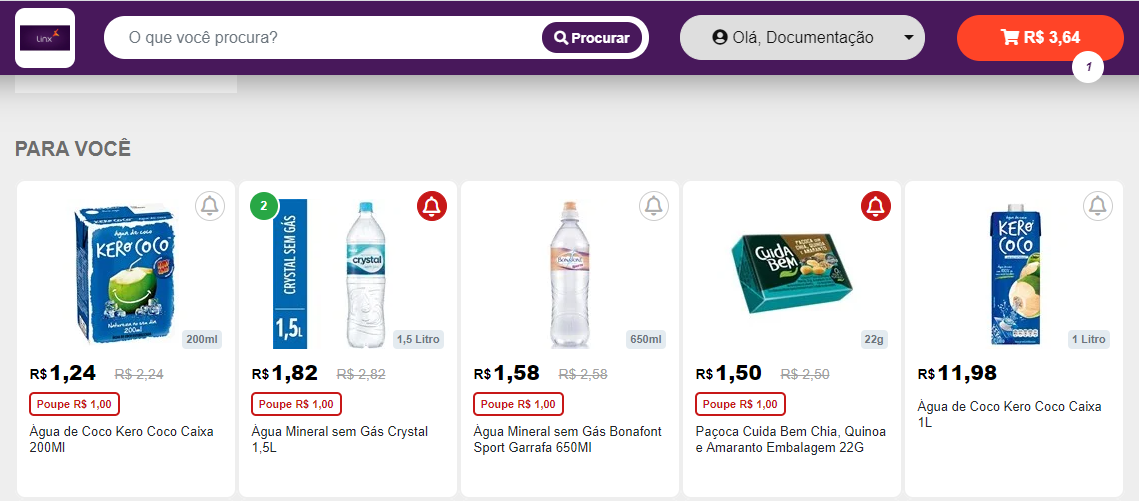Open 'Água Mineral sem Gás Crystal 1,5L' link
The width and height of the screenshot is (1139, 501).
pos(340,439)
